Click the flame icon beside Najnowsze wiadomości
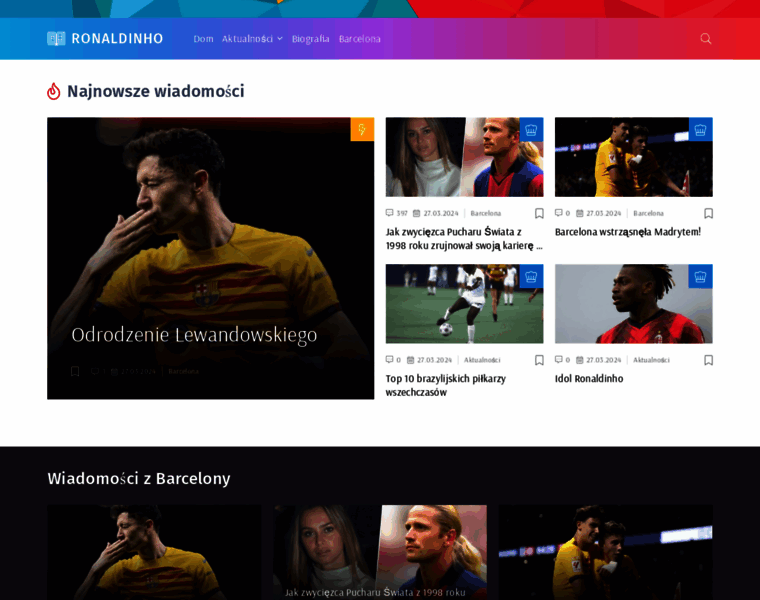 [x=53, y=91]
